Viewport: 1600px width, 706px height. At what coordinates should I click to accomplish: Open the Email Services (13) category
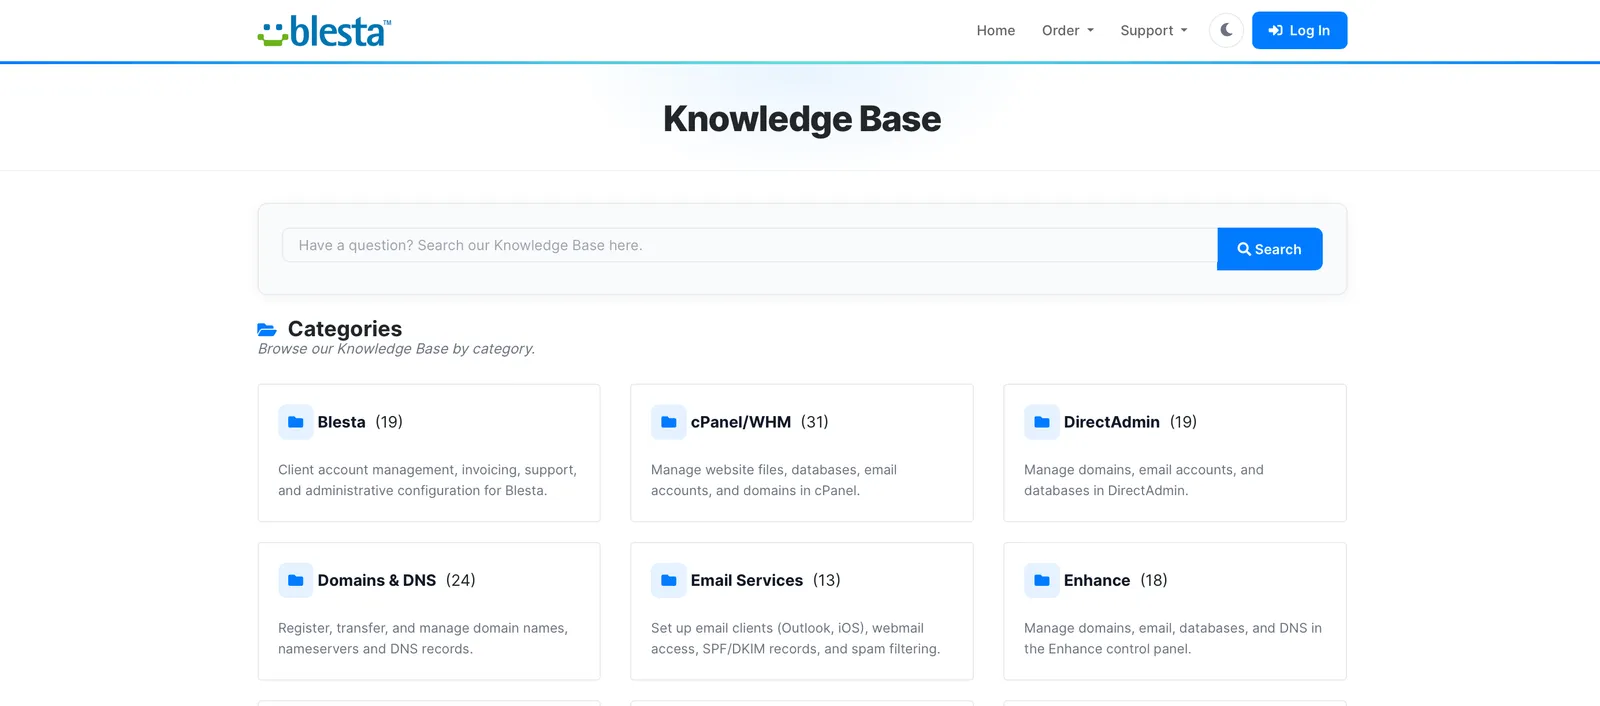click(x=765, y=580)
